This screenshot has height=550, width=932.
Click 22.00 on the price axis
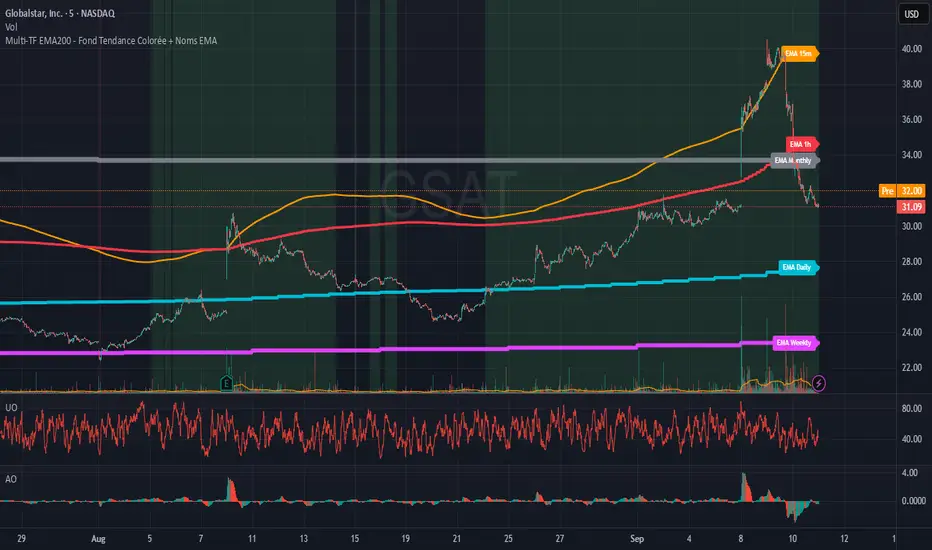pyautogui.click(x=911, y=367)
